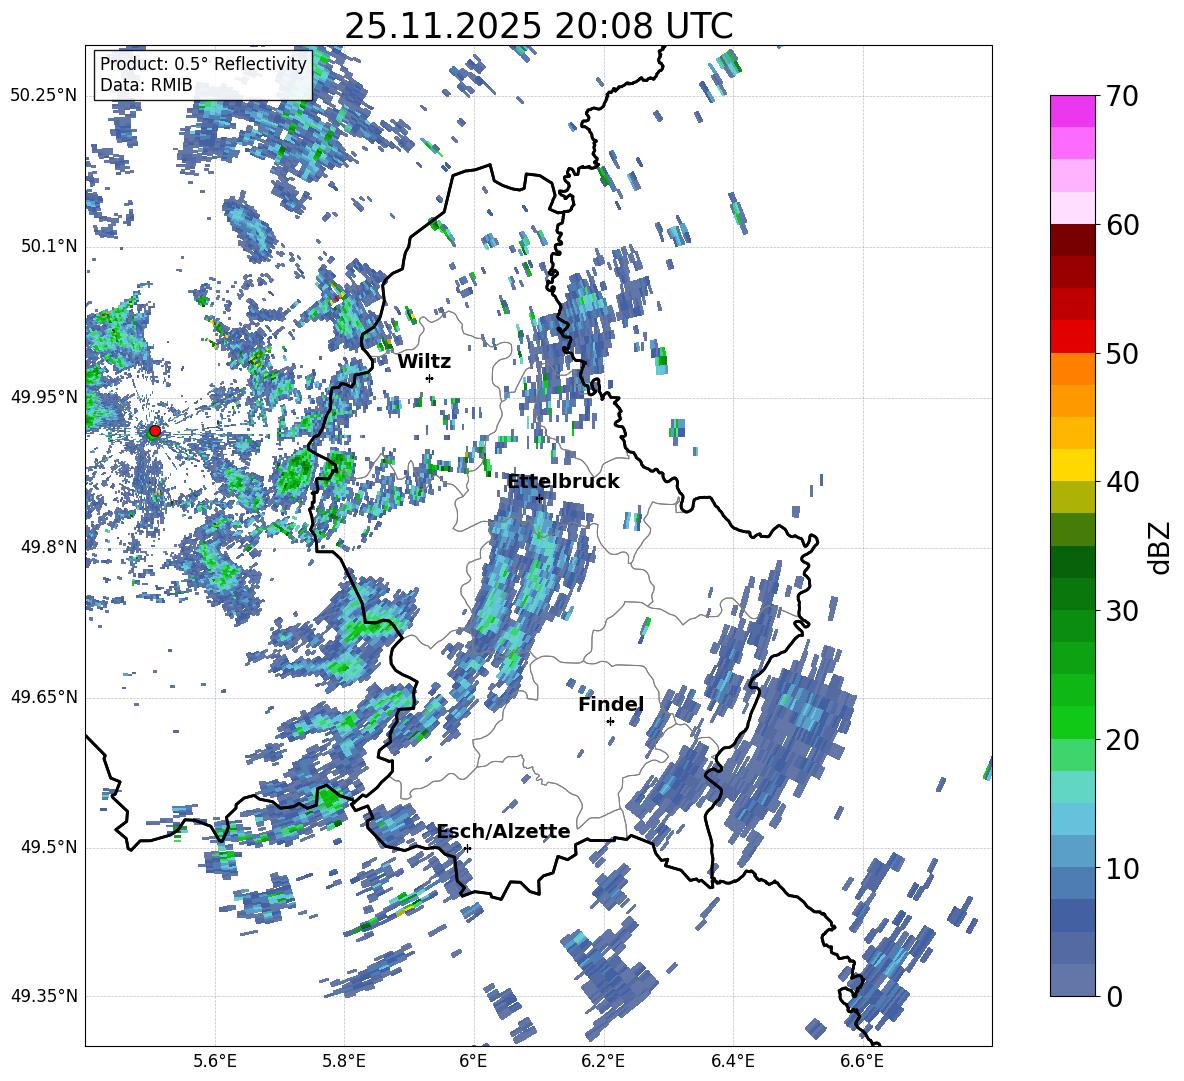Click the title "25.11.2025 20:08 UTC"
This screenshot has width=1184, height=1081.
[x=538, y=26]
